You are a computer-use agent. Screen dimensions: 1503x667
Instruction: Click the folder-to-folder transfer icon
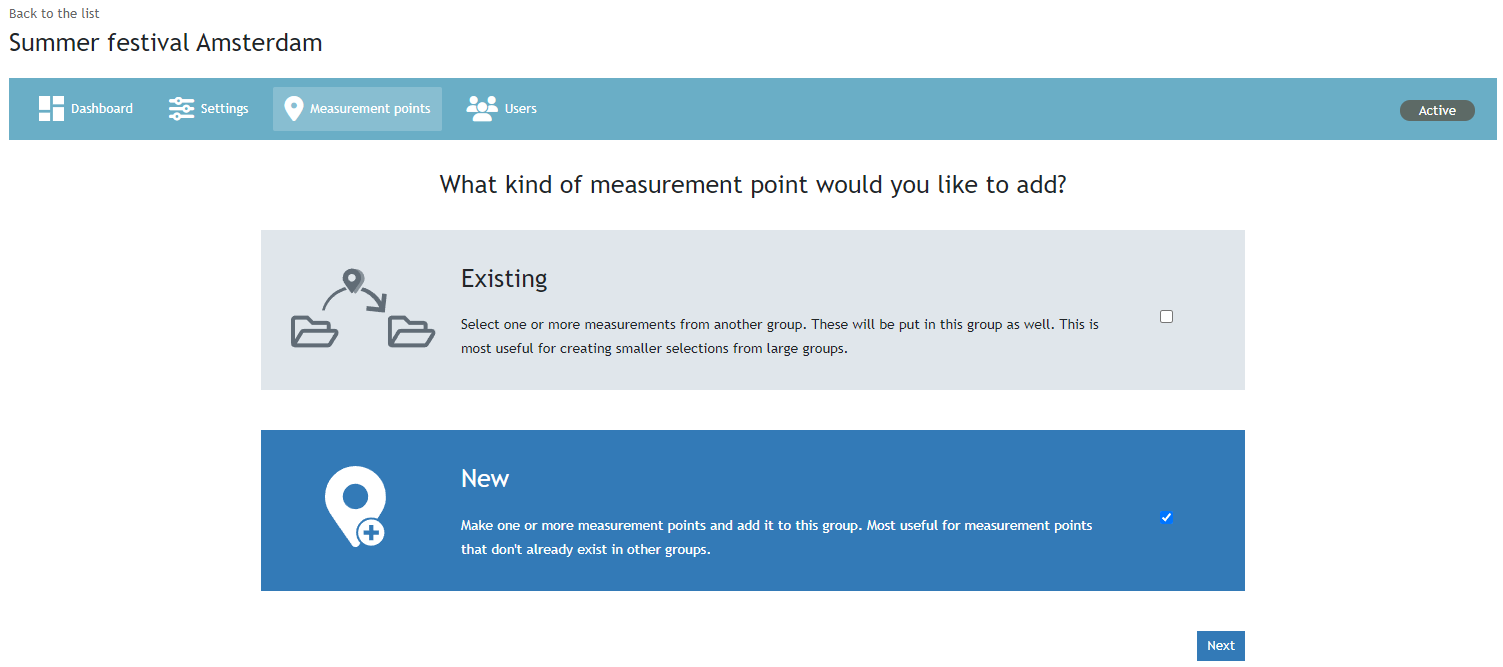tap(362, 309)
